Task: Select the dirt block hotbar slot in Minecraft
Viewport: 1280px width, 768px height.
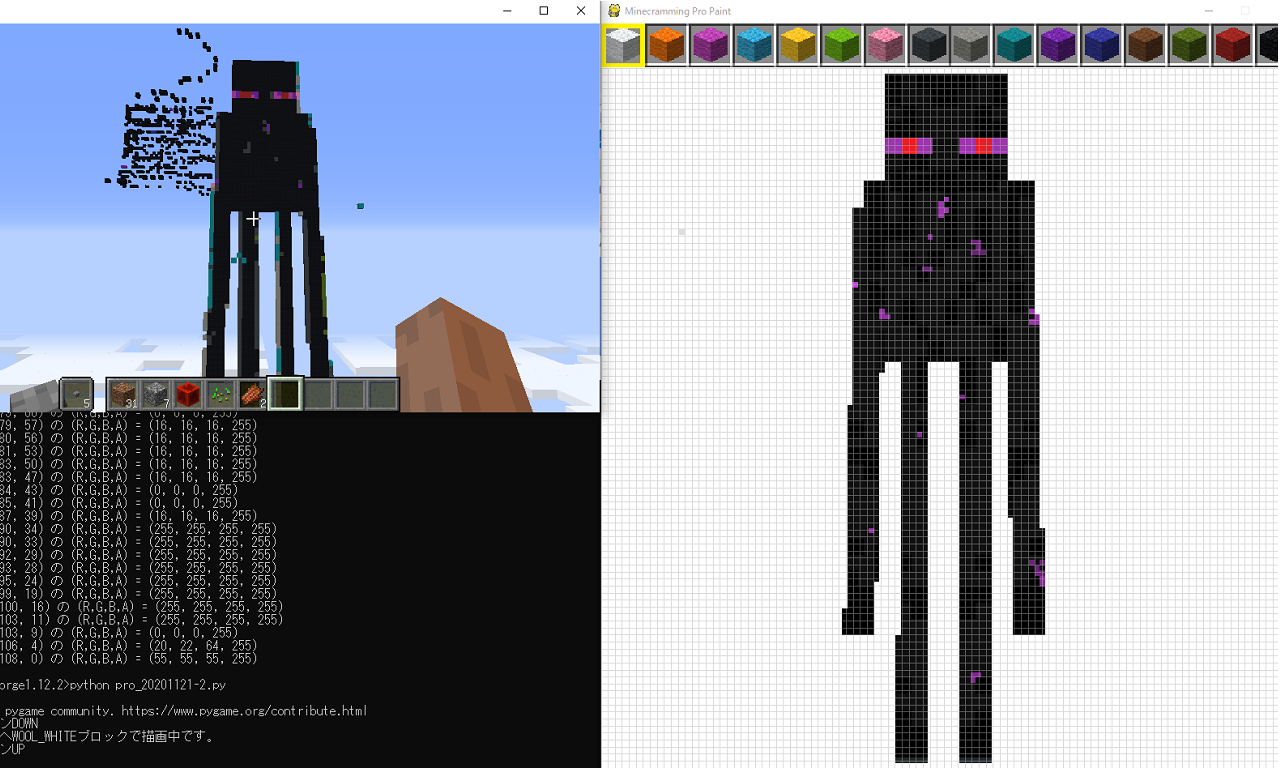Action: point(123,394)
